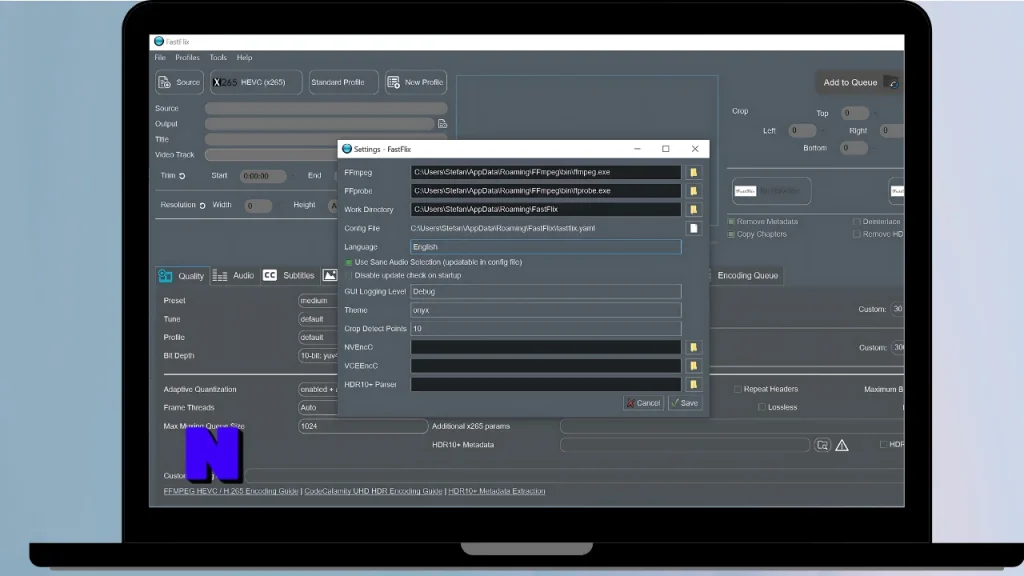Click the Save button in Settings

tap(684, 403)
